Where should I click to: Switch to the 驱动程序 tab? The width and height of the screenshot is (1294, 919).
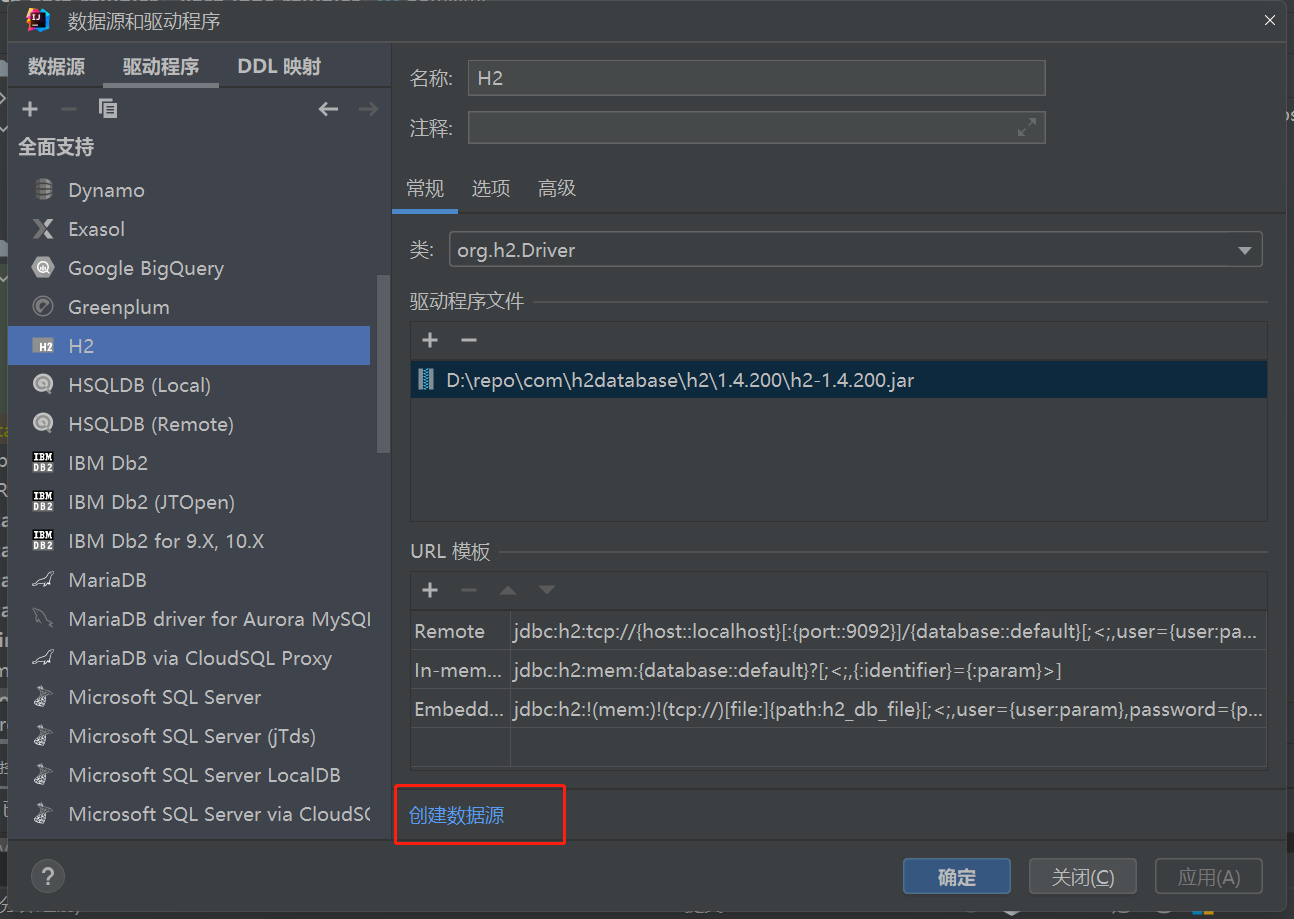point(161,67)
